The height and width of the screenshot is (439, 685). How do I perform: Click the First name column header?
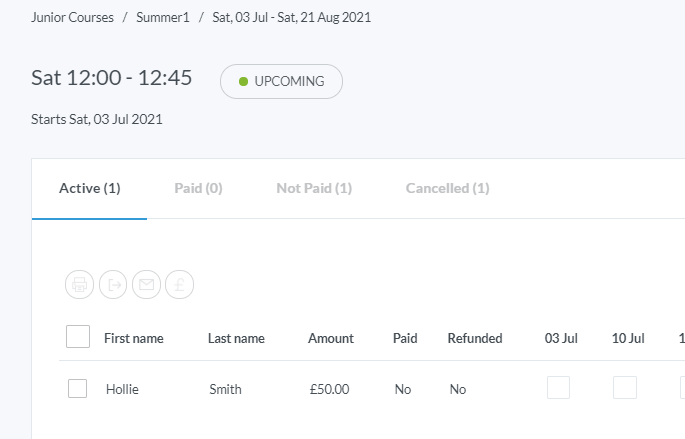pyautogui.click(x=133, y=338)
